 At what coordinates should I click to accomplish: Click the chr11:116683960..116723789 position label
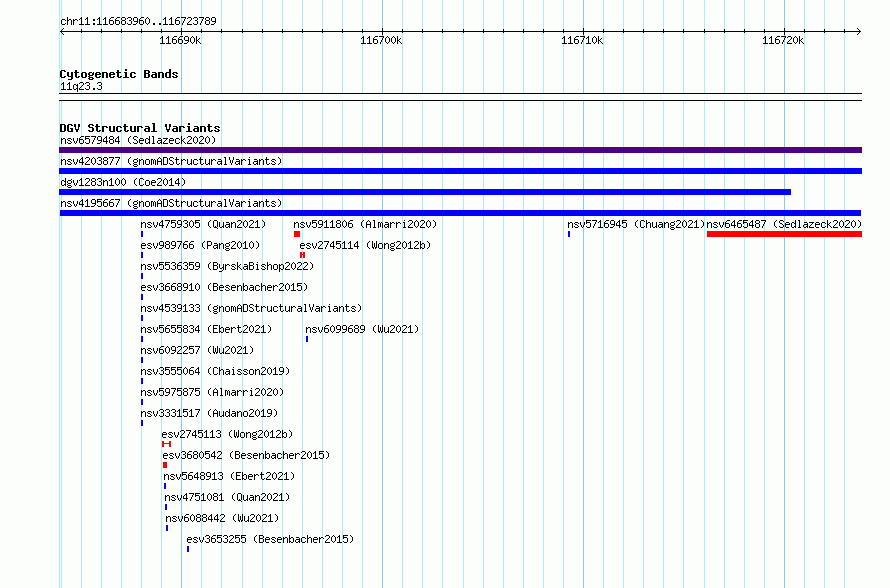[138, 21]
